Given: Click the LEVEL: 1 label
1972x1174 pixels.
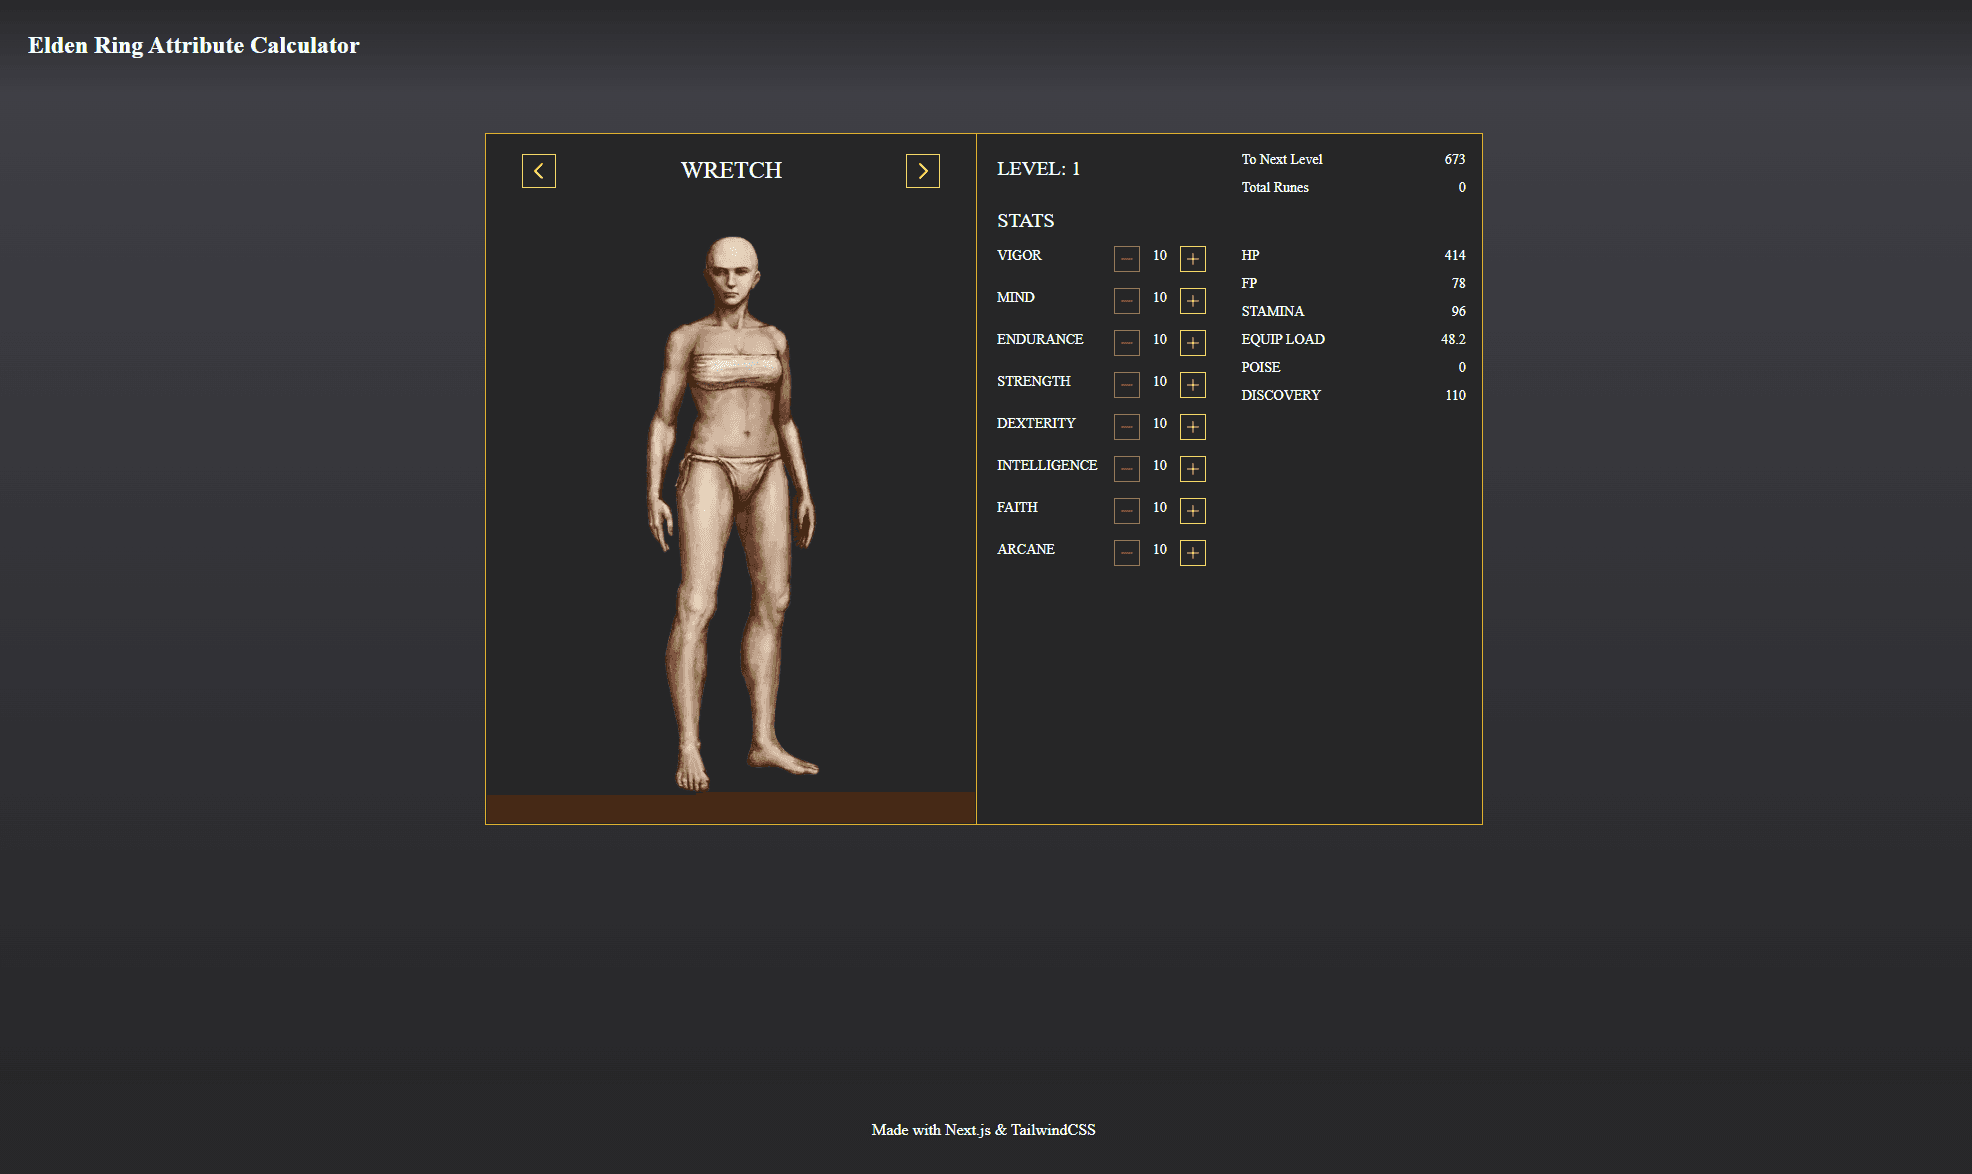Looking at the screenshot, I should tap(1038, 169).
